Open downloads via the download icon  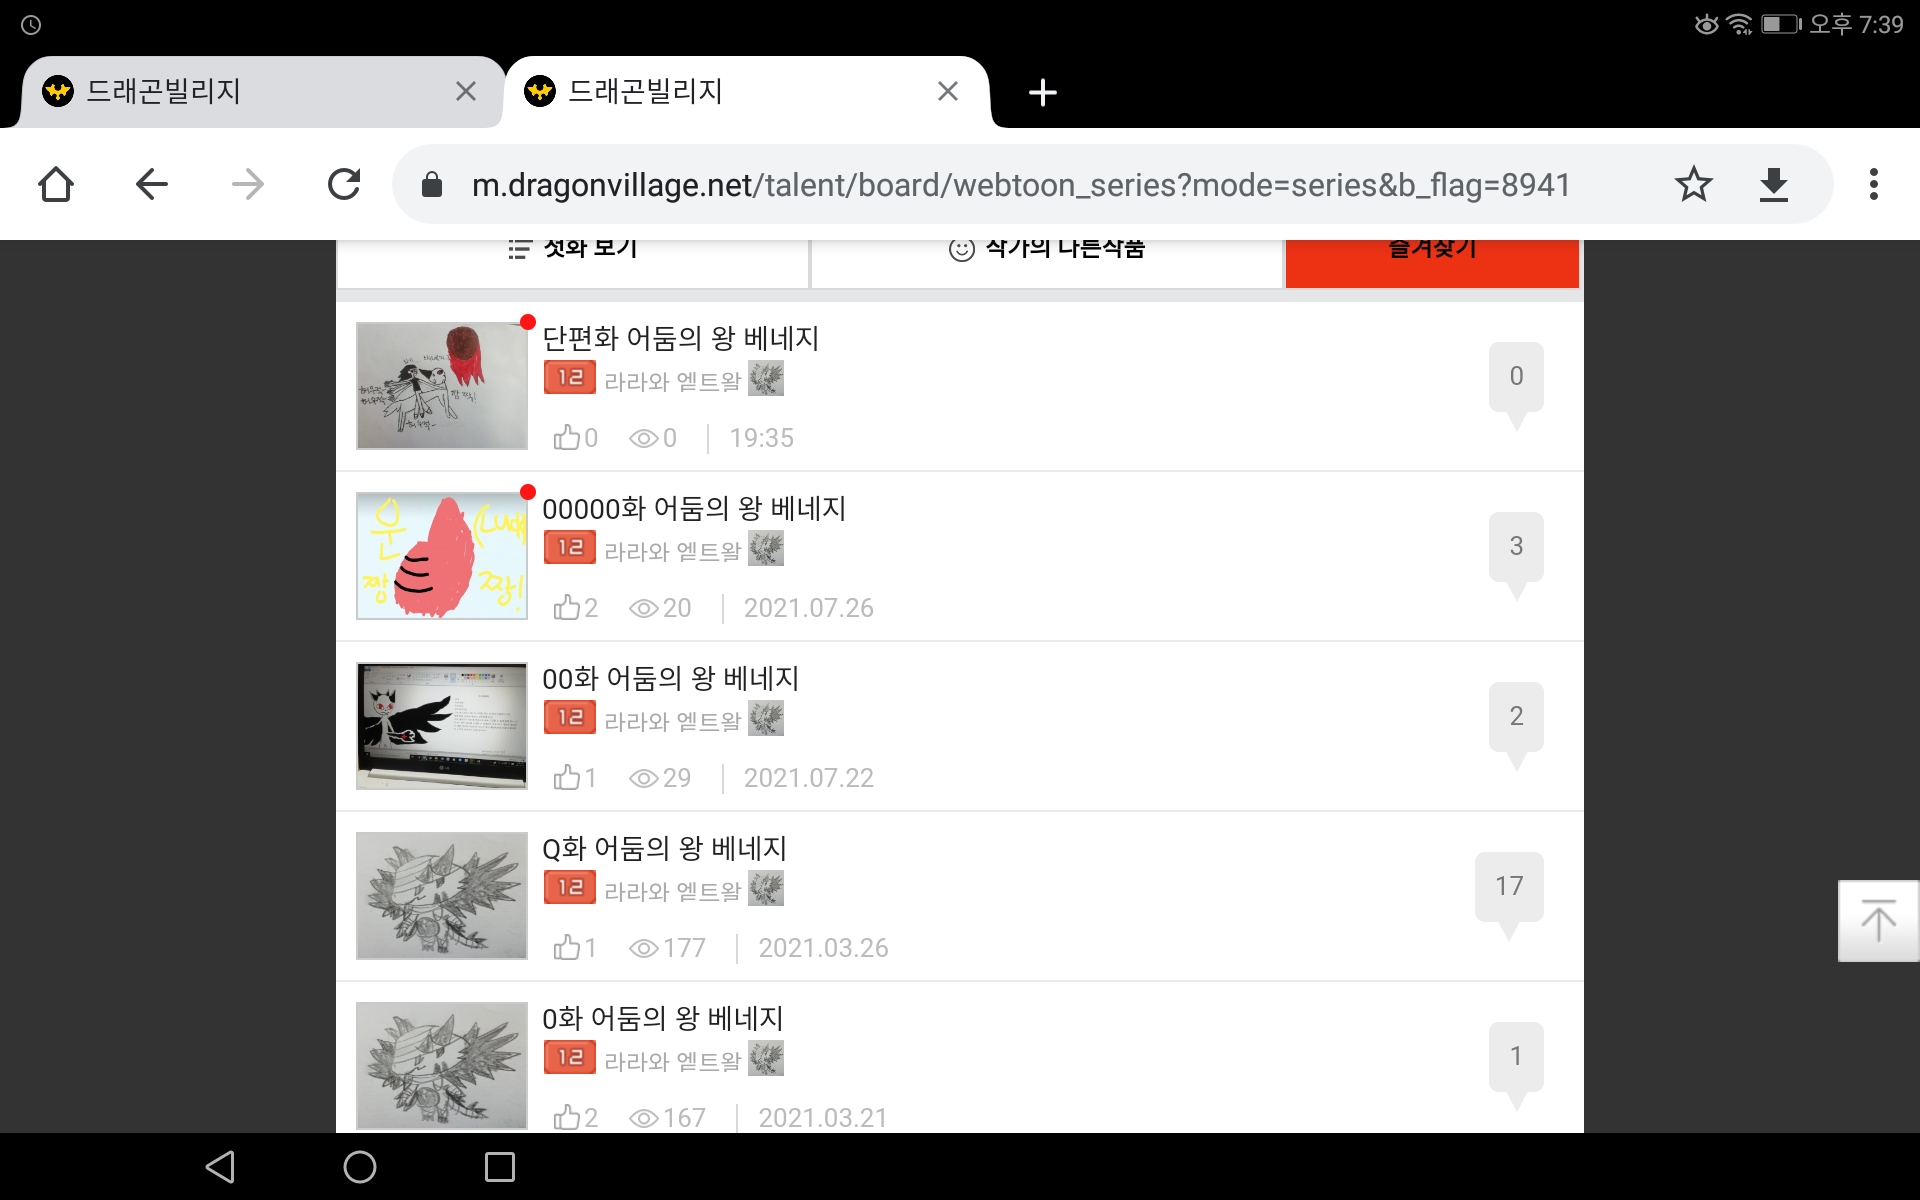pyautogui.click(x=1773, y=184)
